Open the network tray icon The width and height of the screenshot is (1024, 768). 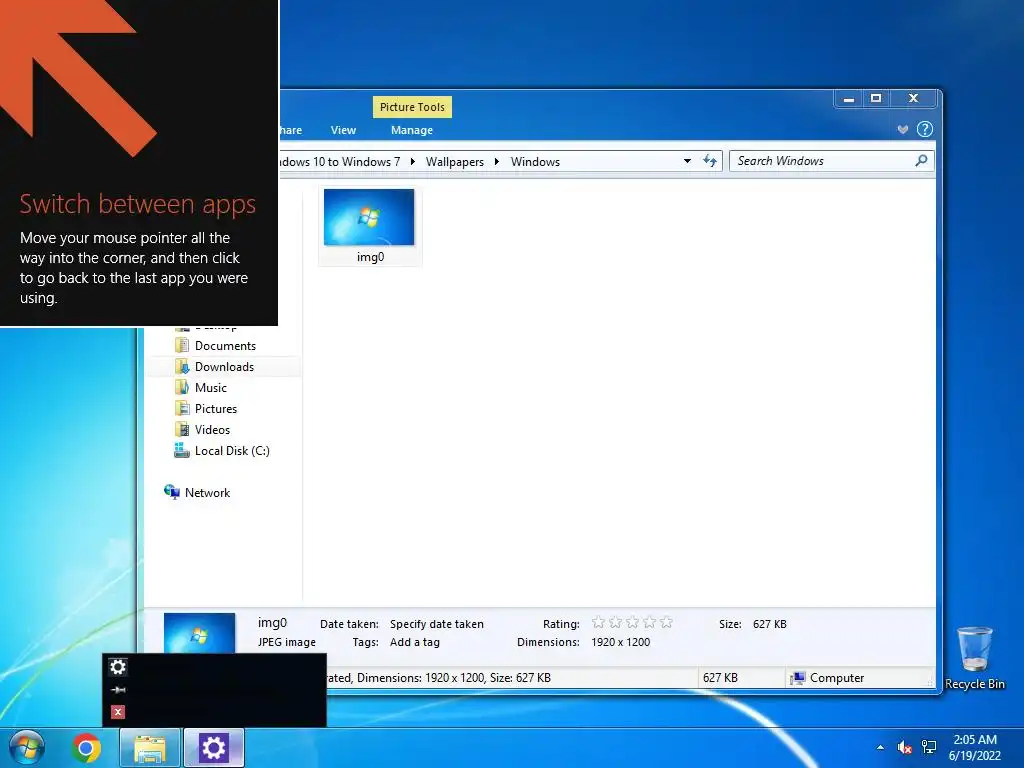point(929,747)
